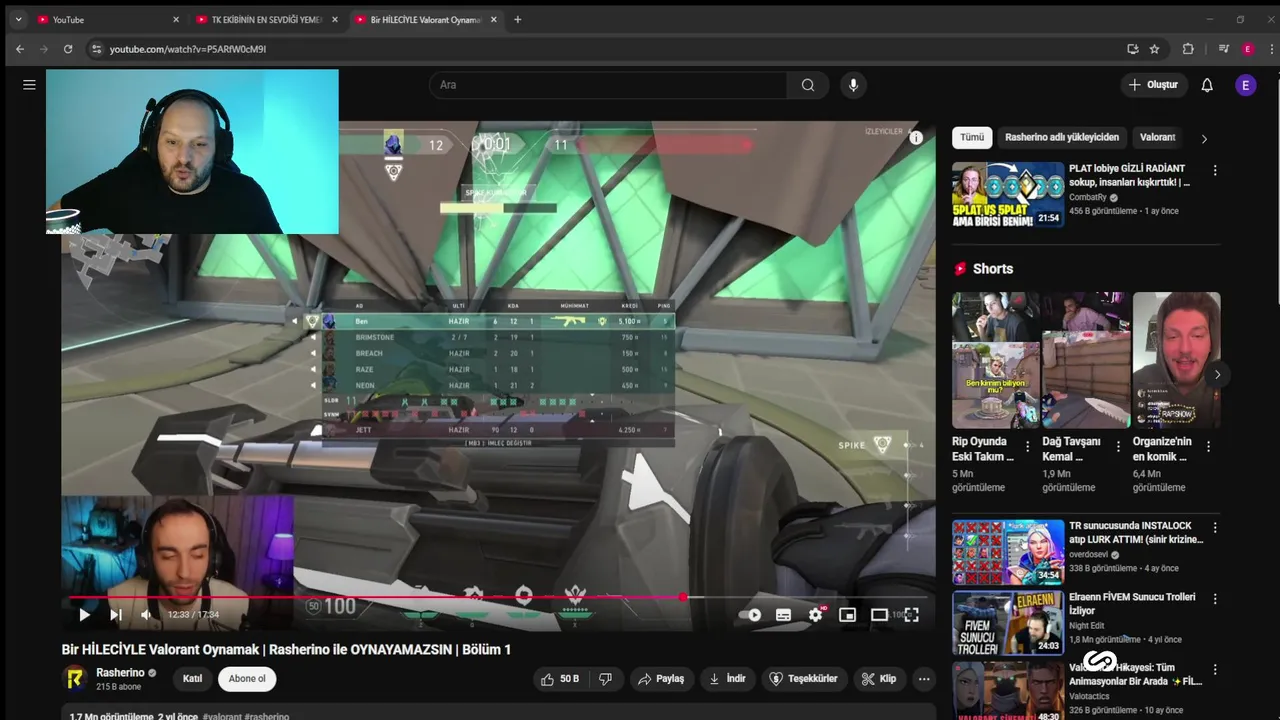Like the video showing 50 B

click(560, 679)
